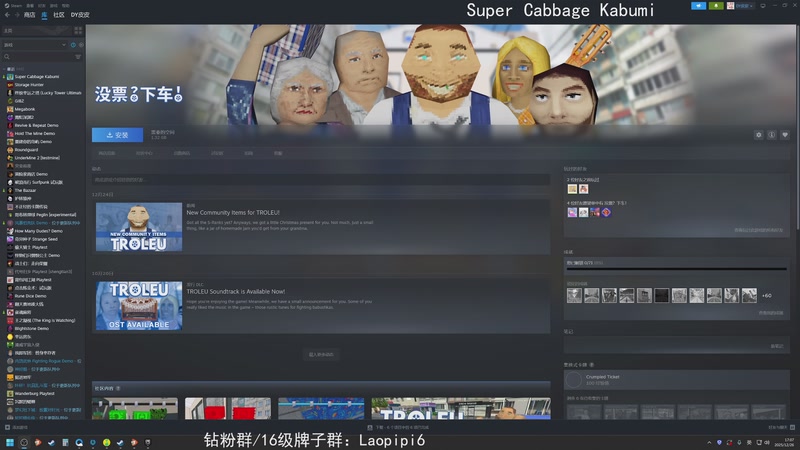Select Roundguard in the library list
800x450 pixels.
pos(26,150)
